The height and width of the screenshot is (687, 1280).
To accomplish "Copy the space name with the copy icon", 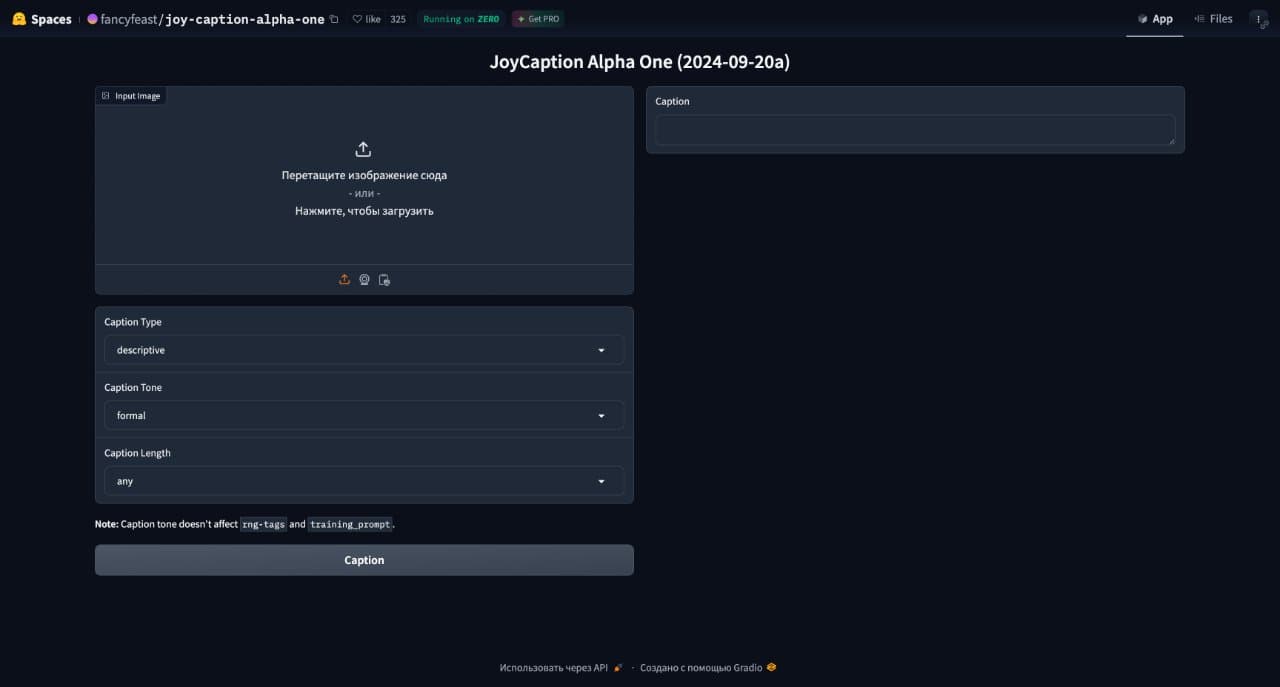I will 334,19.
